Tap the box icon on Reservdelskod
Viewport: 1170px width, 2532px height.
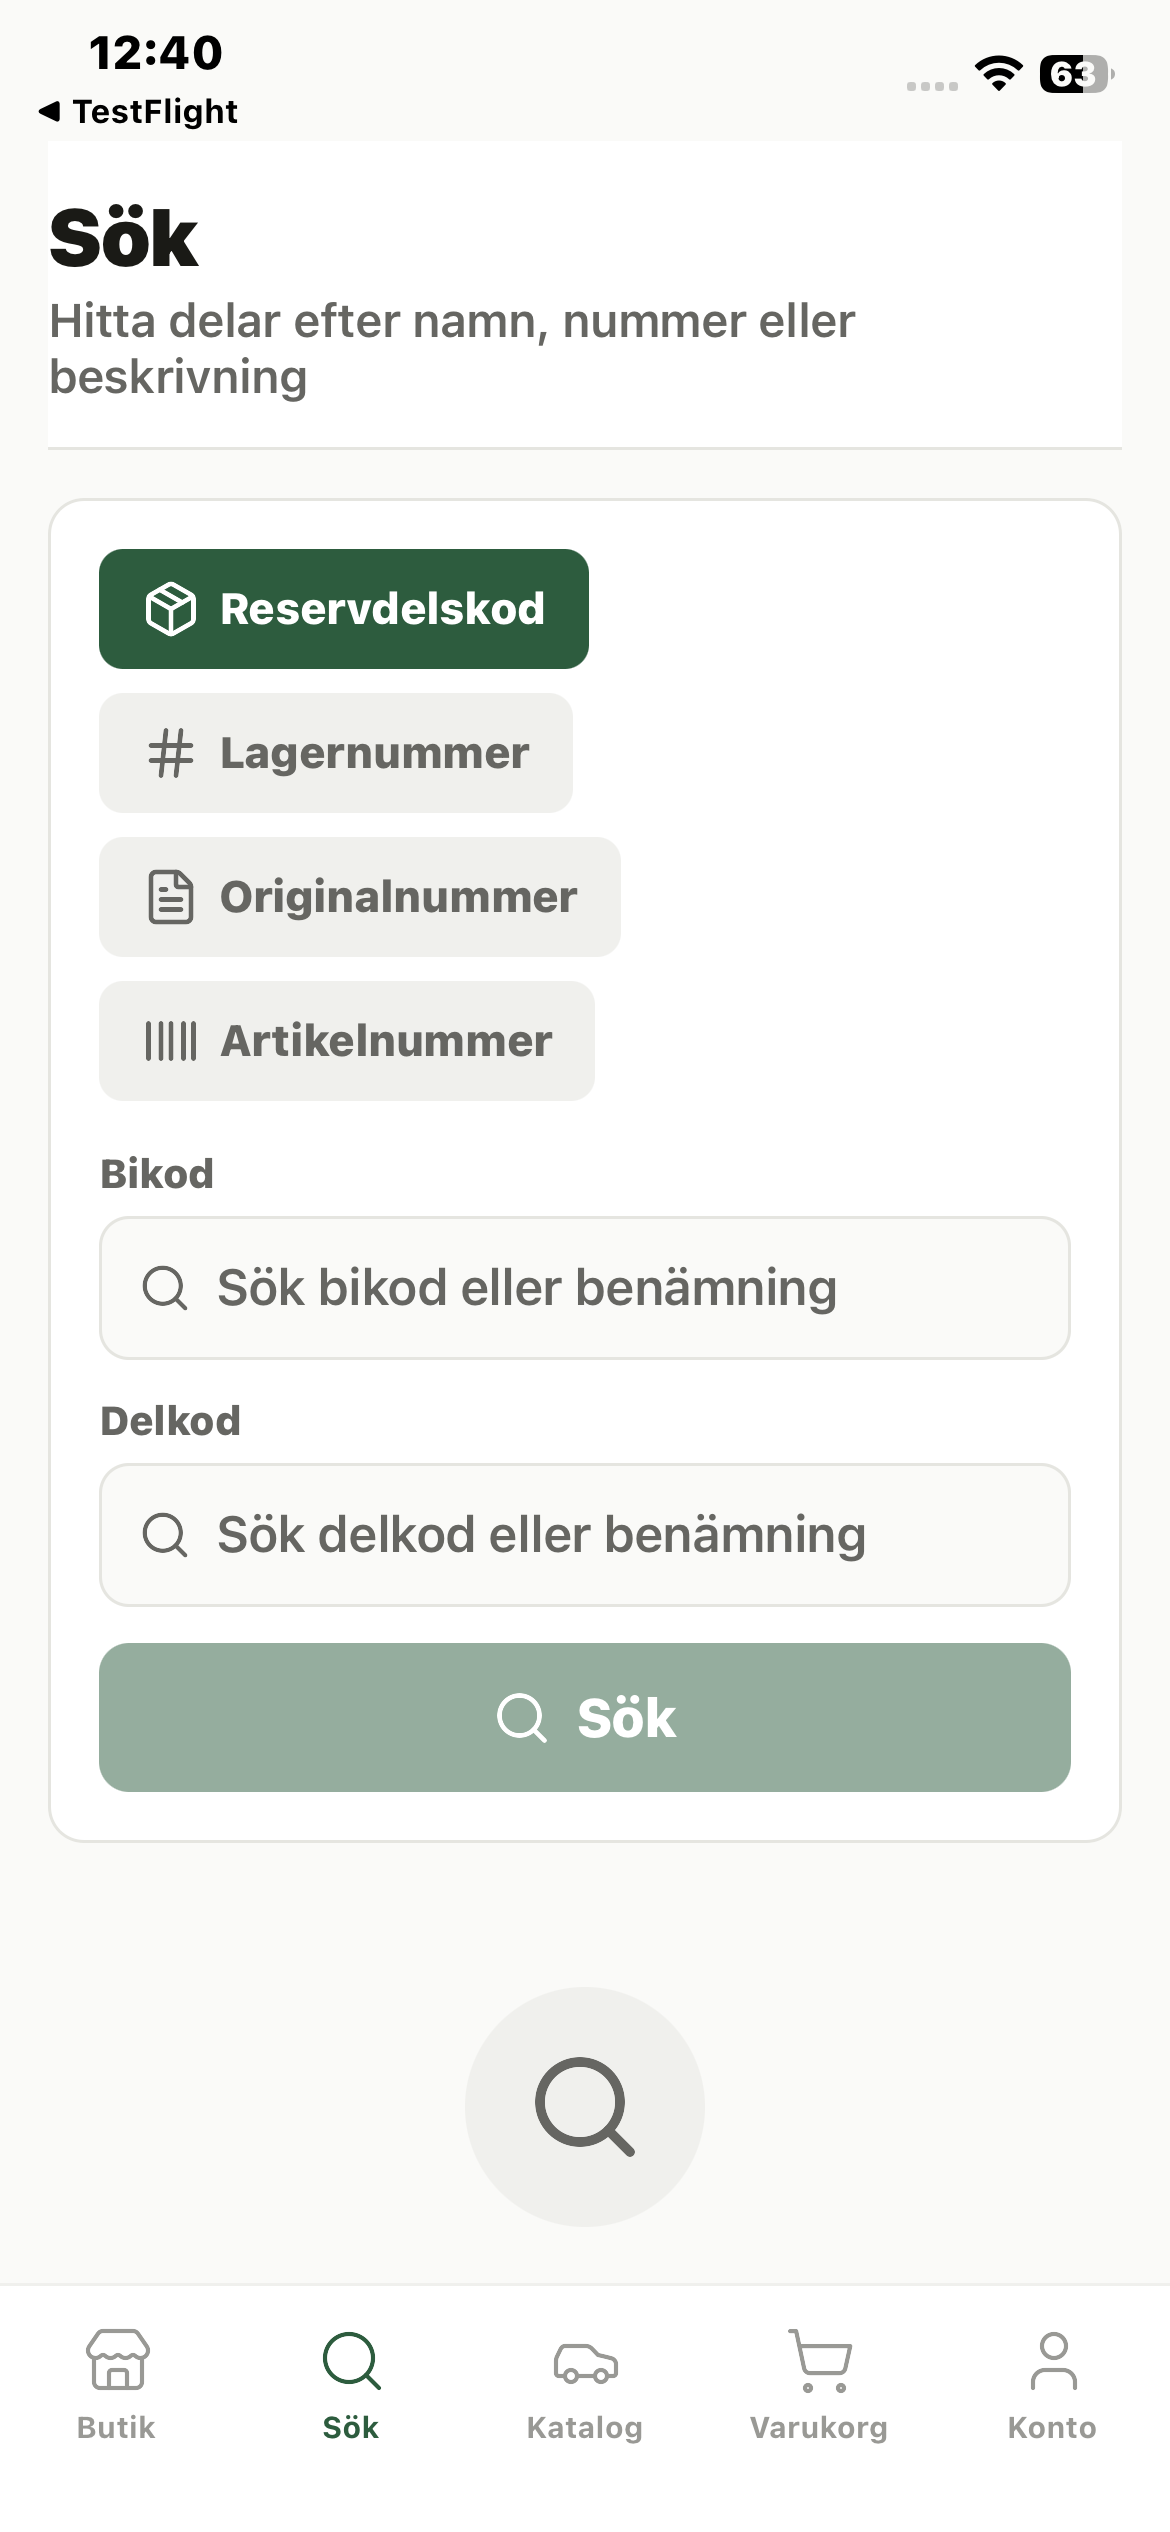coord(171,609)
